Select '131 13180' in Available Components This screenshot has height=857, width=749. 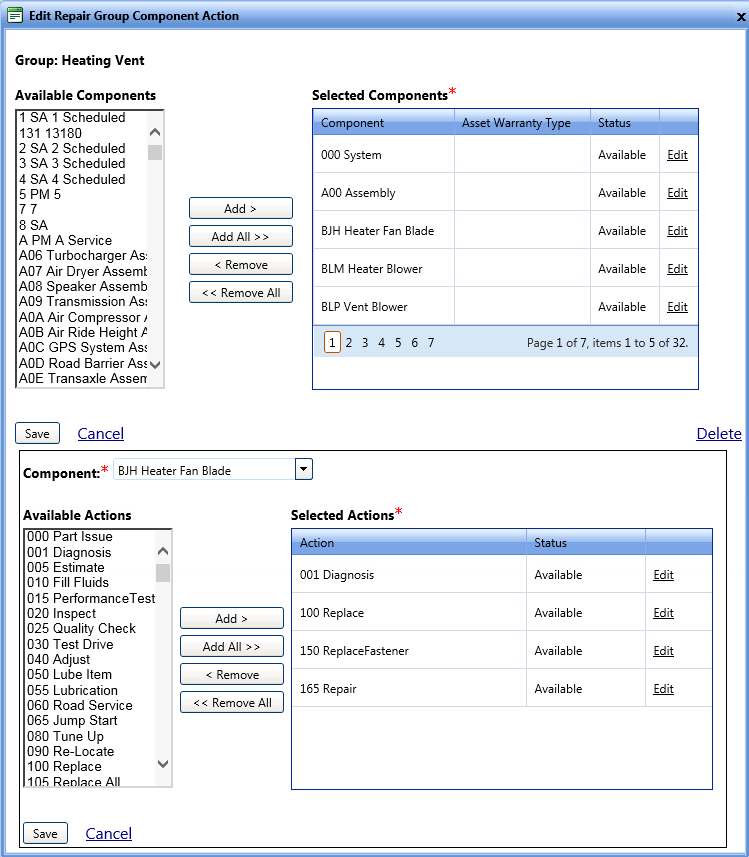tap(50, 133)
